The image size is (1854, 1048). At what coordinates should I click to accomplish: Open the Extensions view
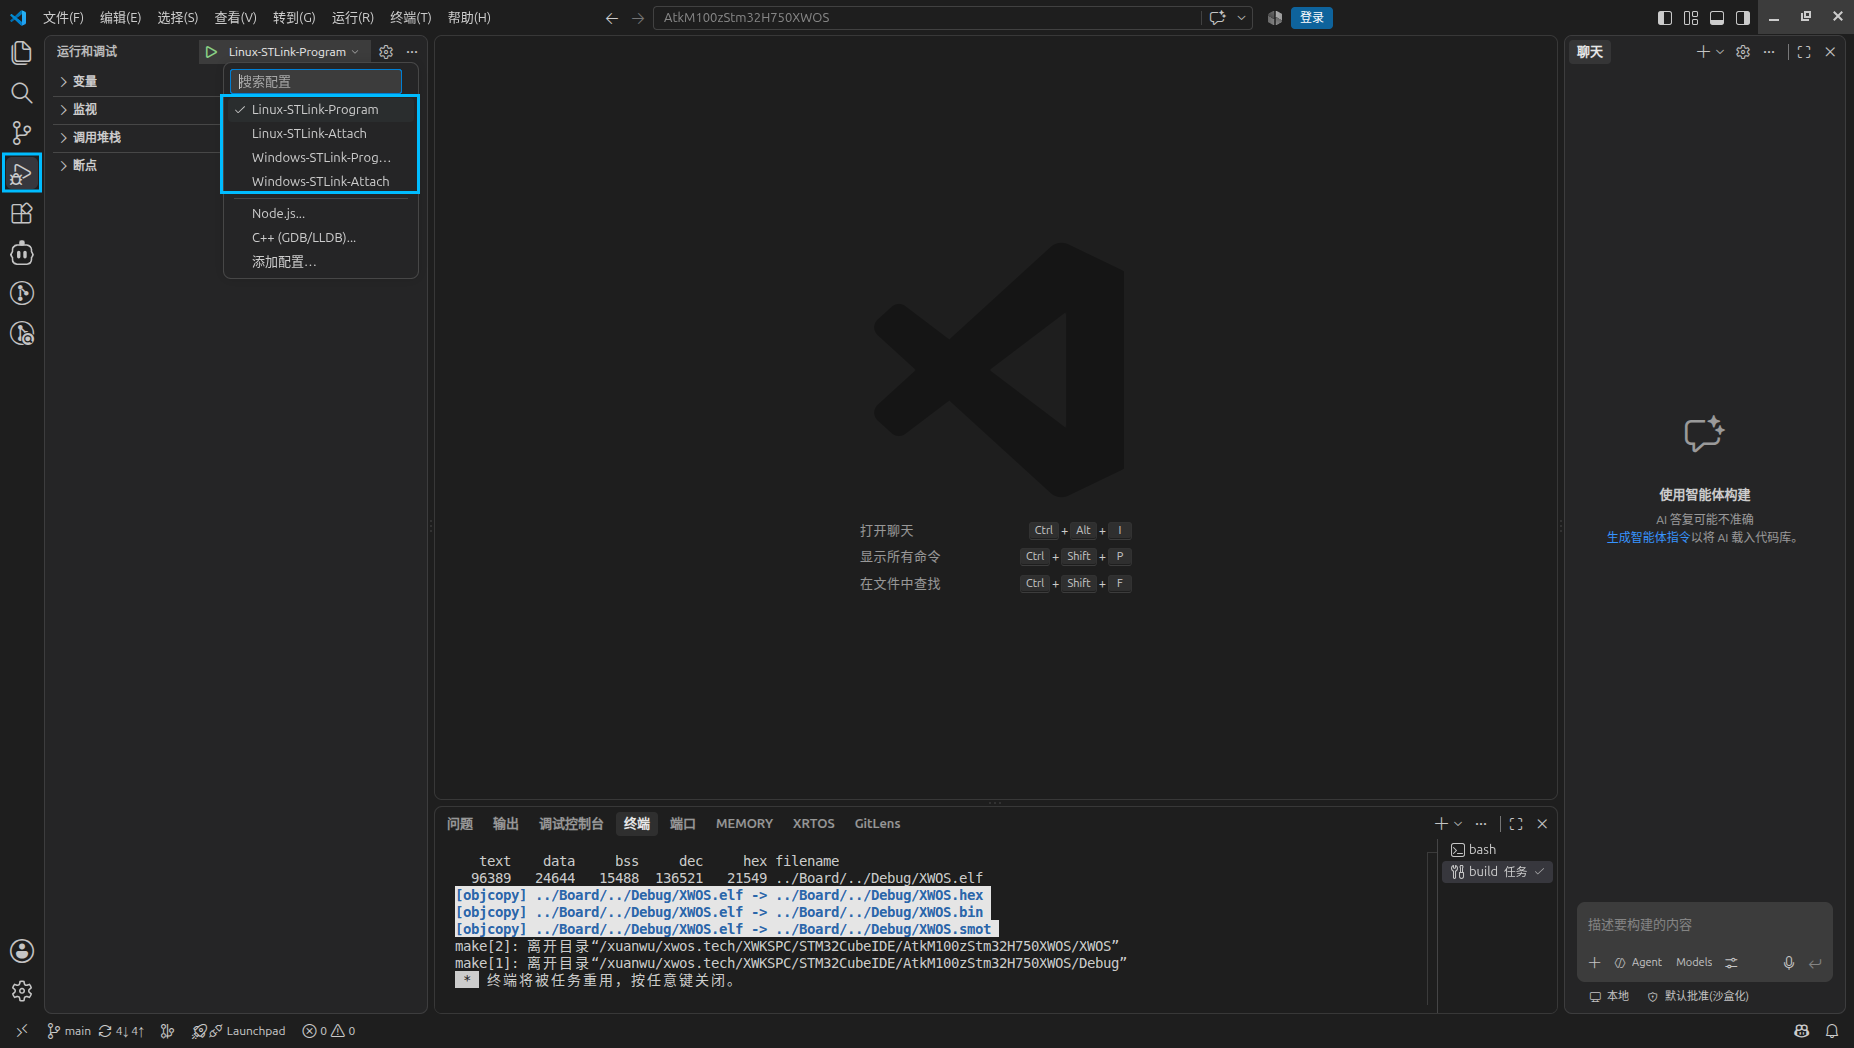point(21,213)
